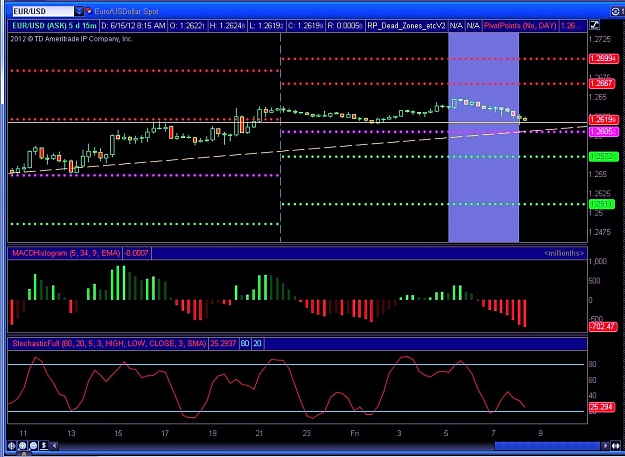
Task: Open MACDHistogram (5, 34, 9, EMA) settings label
Action: coord(66,253)
